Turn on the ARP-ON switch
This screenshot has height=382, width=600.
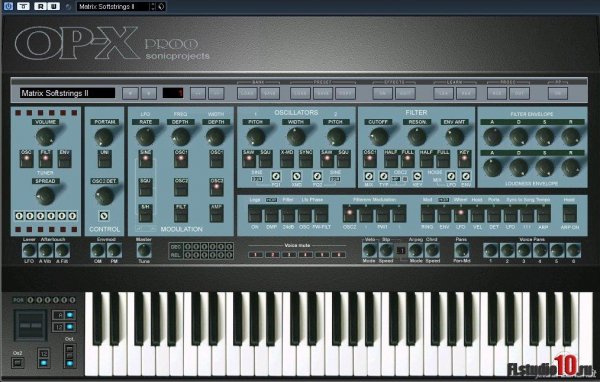(570, 214)
